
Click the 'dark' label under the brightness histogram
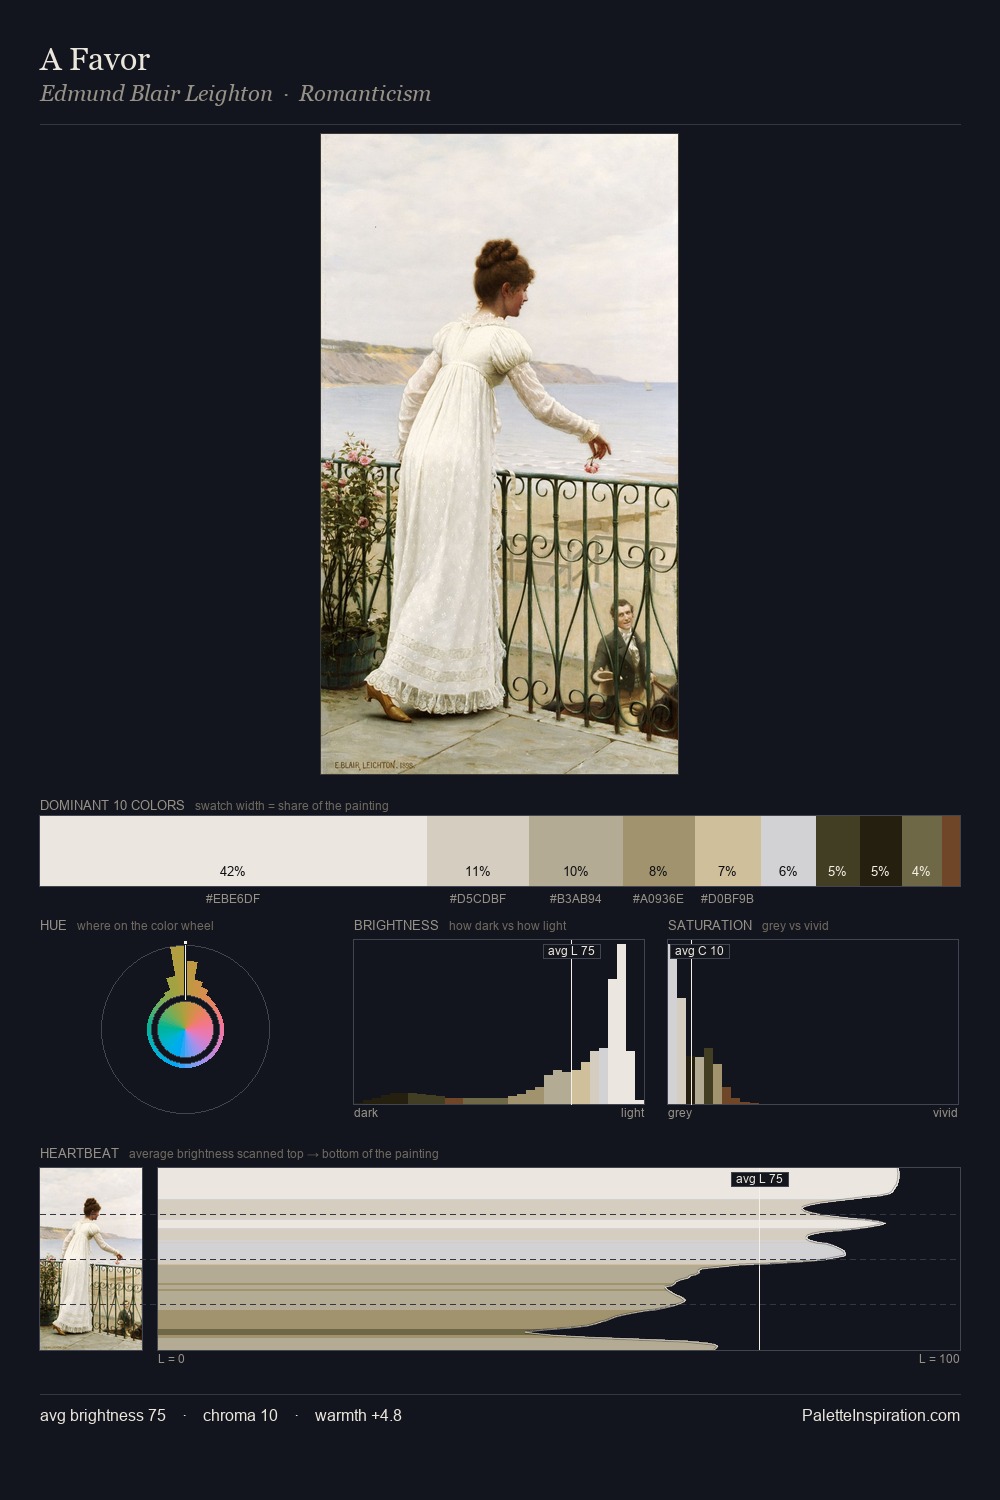coord(366,1113)
